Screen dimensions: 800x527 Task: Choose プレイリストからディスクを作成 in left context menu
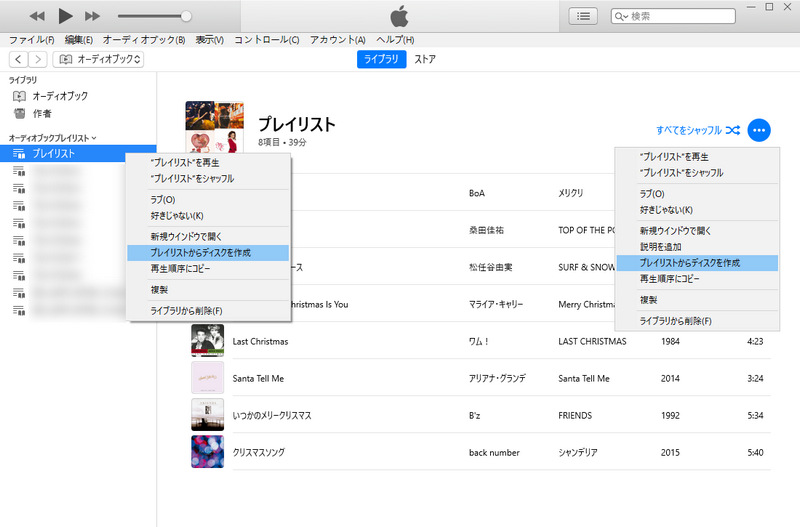pos(208,253)
